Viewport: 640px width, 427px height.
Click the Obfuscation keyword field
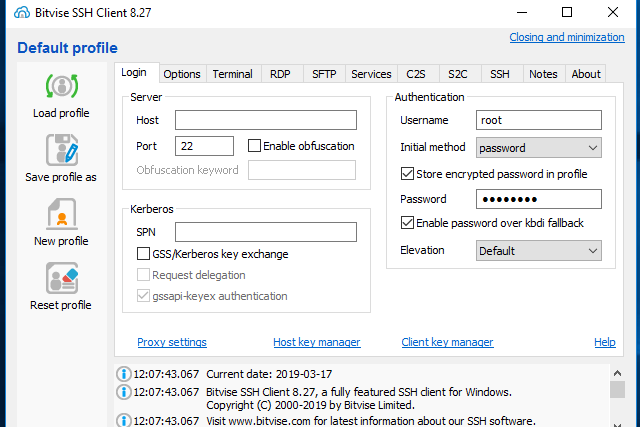pos(302,170)
